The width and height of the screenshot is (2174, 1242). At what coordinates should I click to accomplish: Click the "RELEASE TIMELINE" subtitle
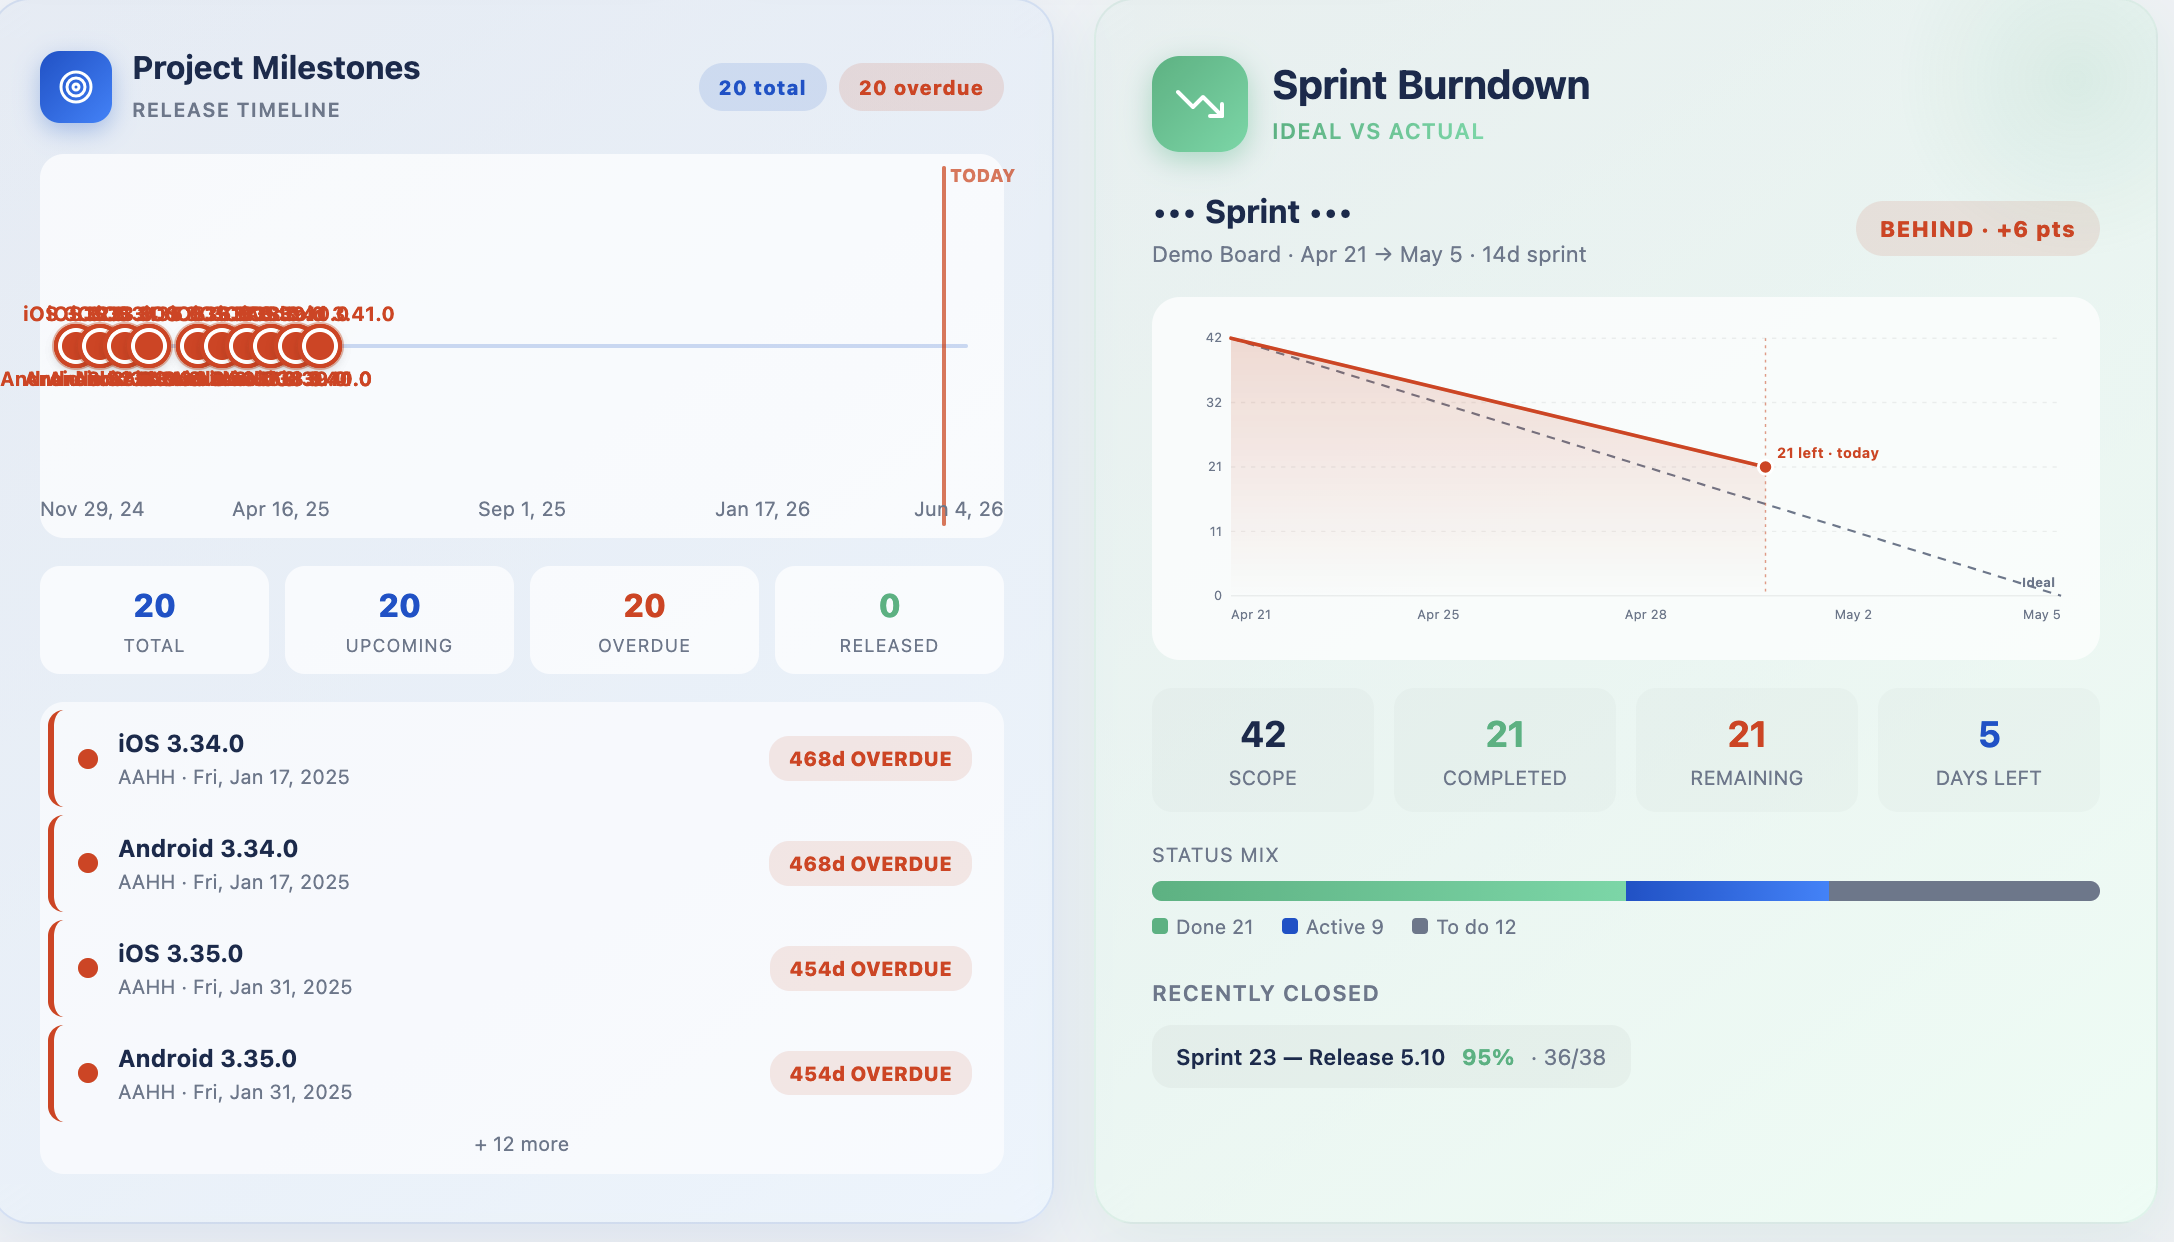click(236, 110)
